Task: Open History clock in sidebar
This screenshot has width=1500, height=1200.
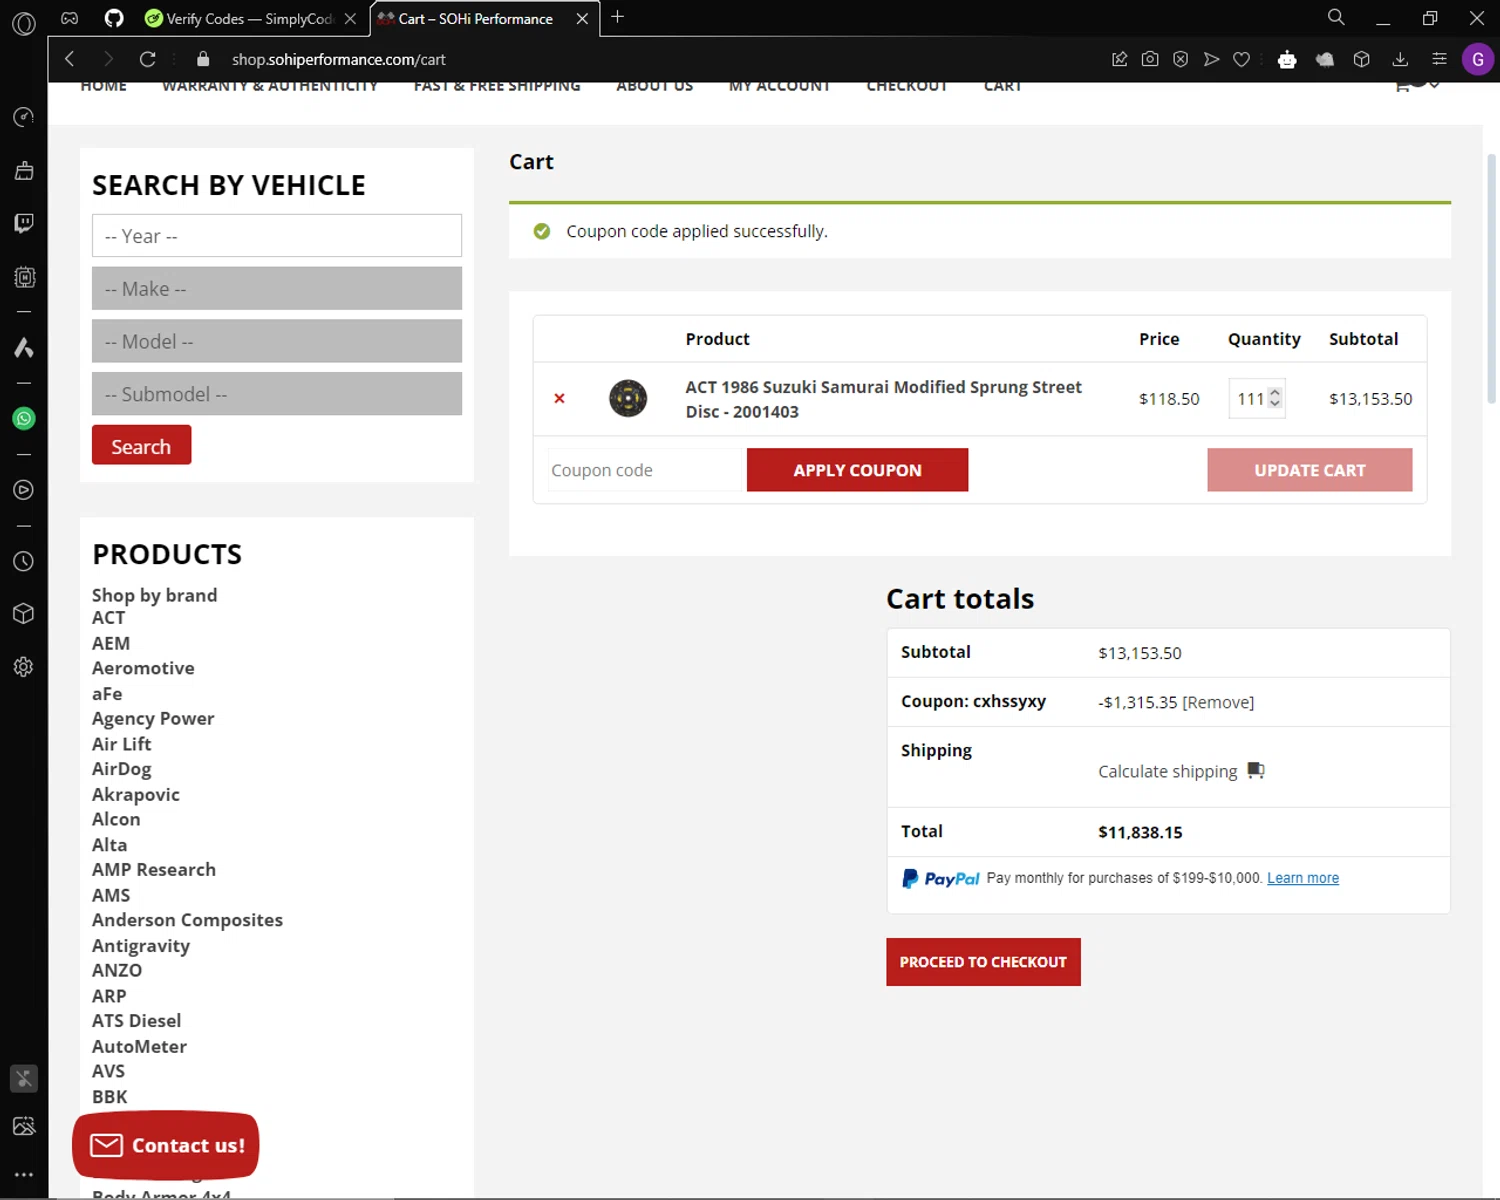Action: pos(24,561)
